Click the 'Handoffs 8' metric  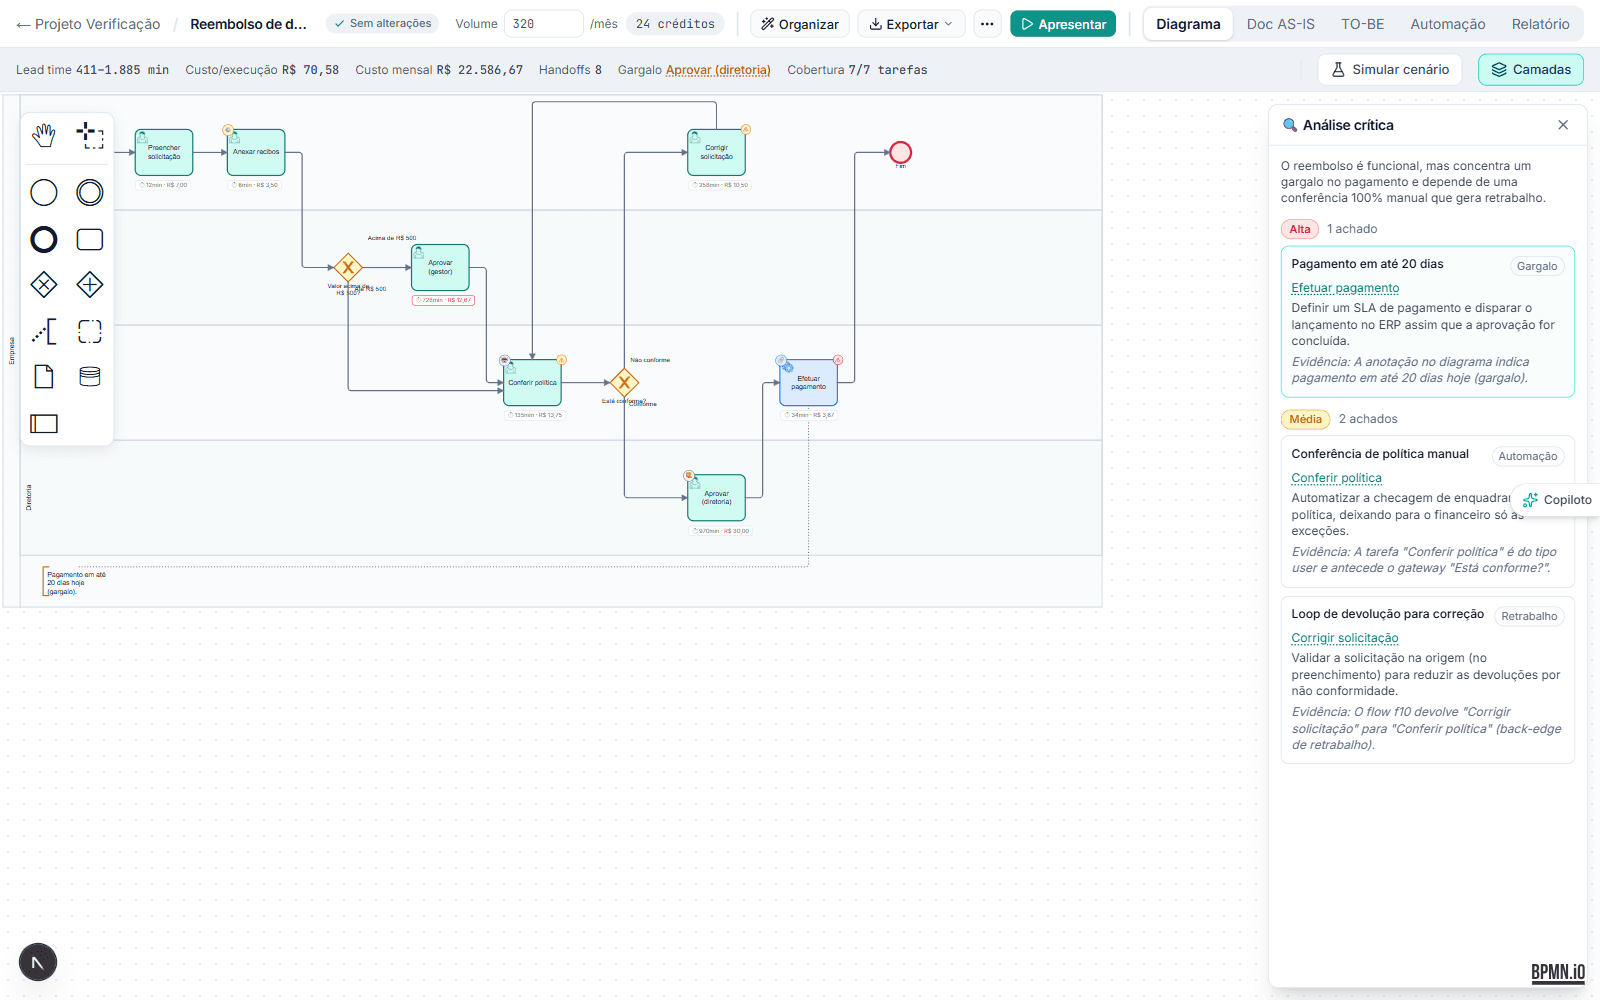coord(570,70)
